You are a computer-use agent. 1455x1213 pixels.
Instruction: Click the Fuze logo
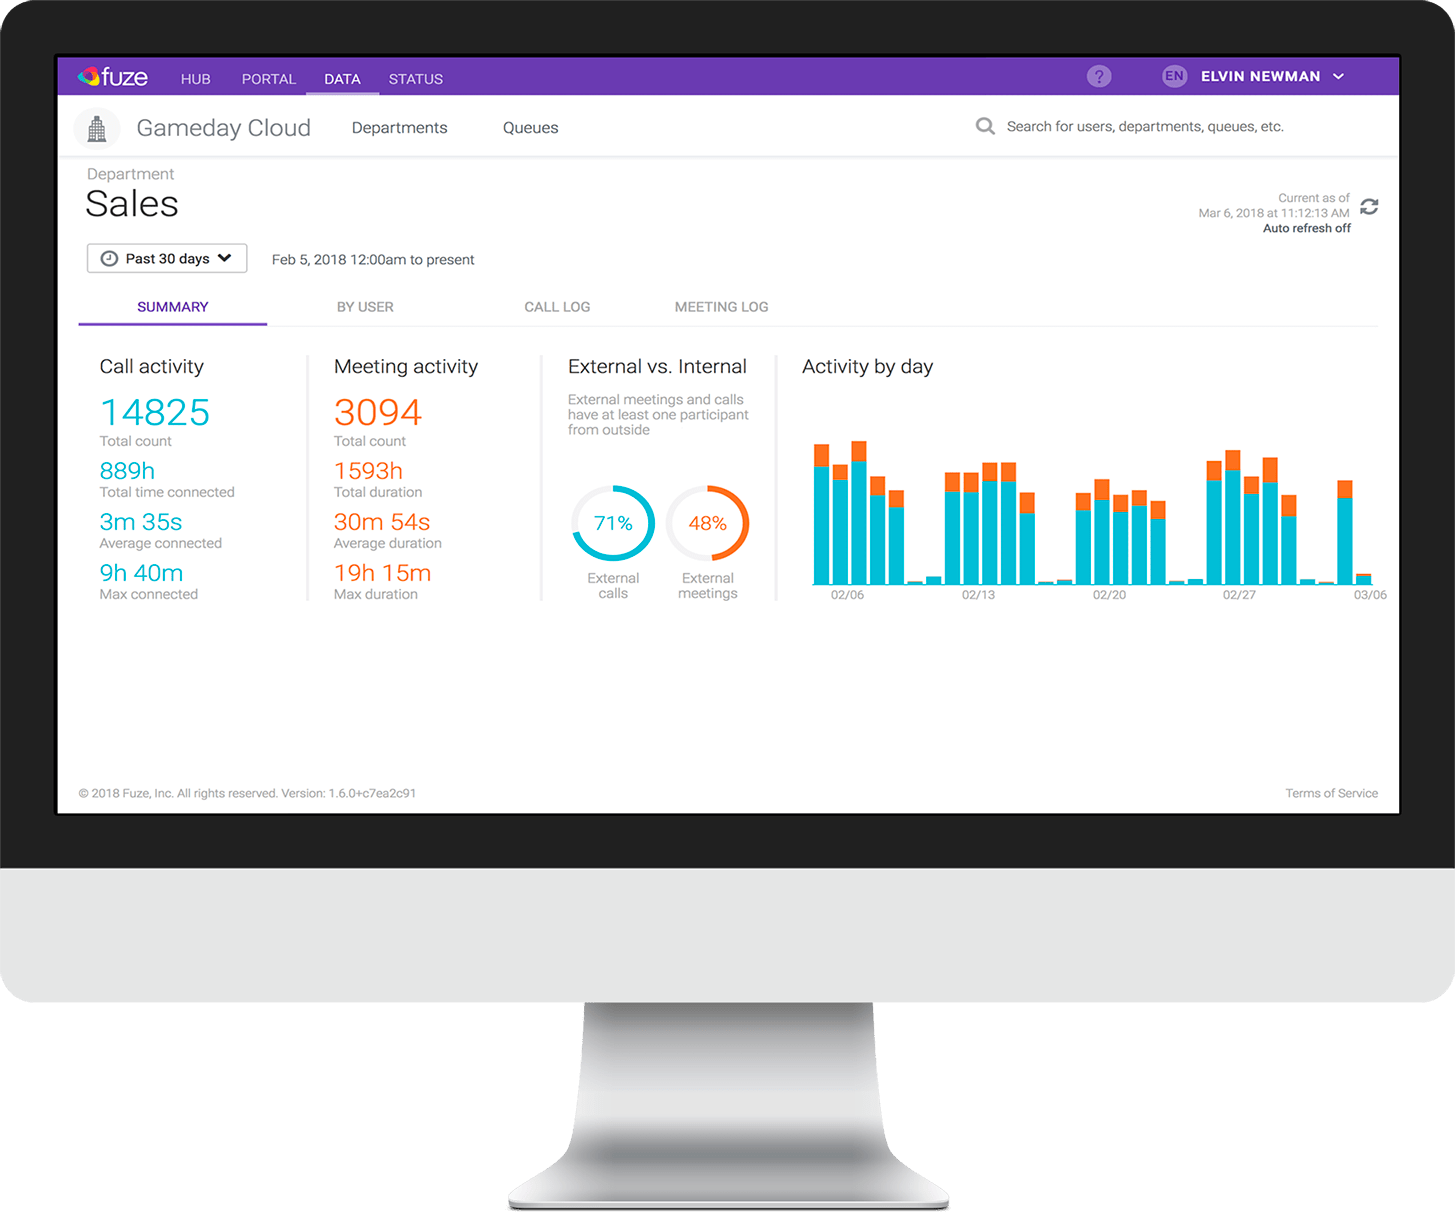click(x=113, y=77)
